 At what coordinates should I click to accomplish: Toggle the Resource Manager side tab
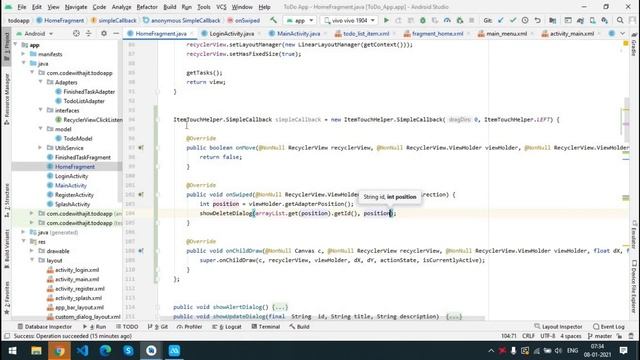coord(7,98)
